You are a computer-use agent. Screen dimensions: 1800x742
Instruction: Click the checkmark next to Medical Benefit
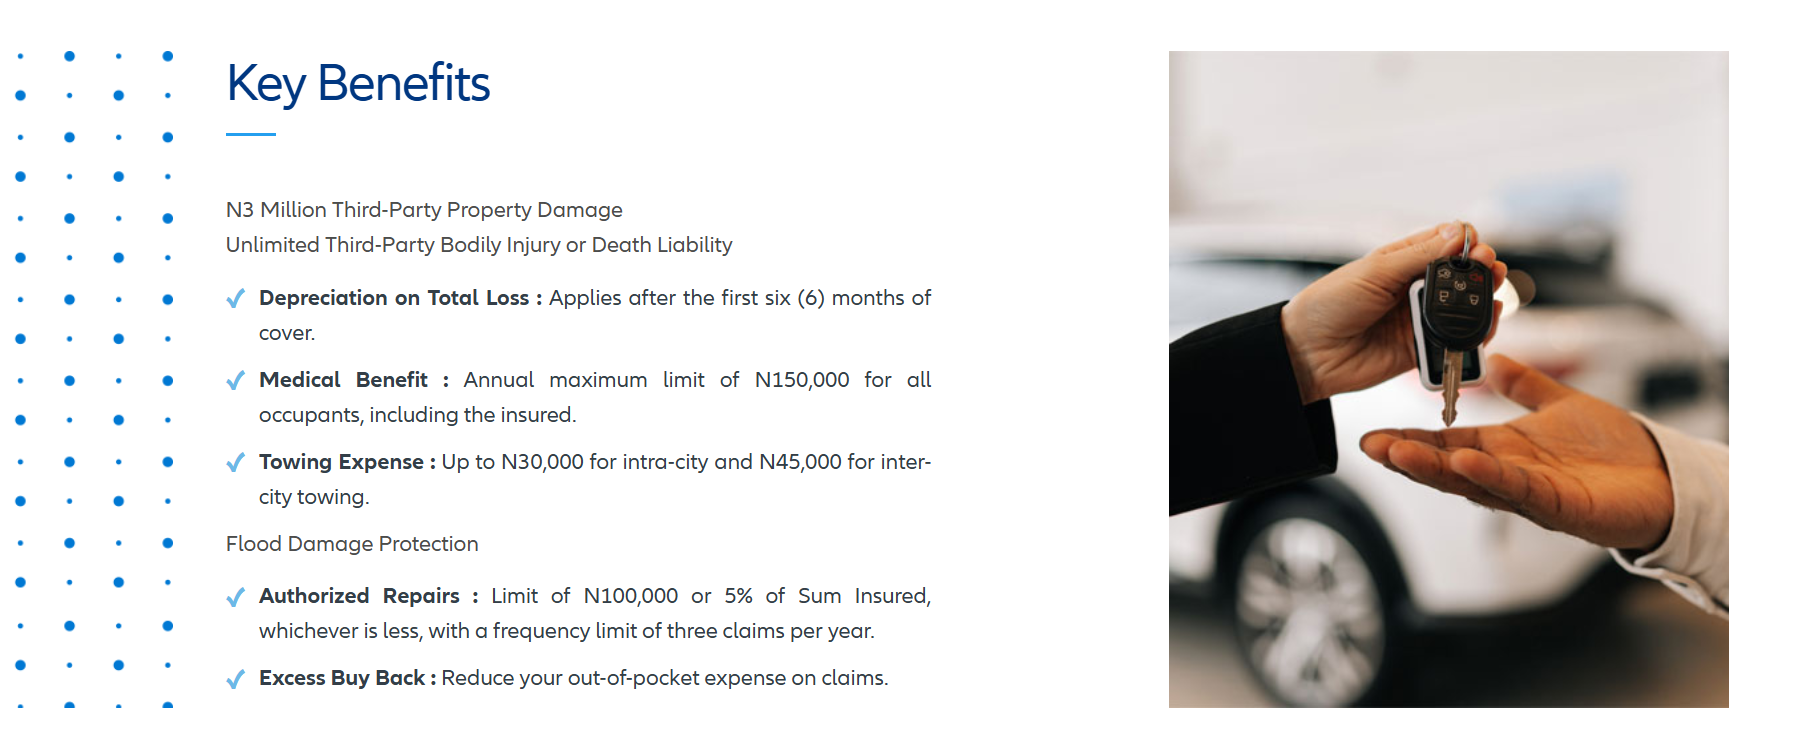click(x=236, y=381)
